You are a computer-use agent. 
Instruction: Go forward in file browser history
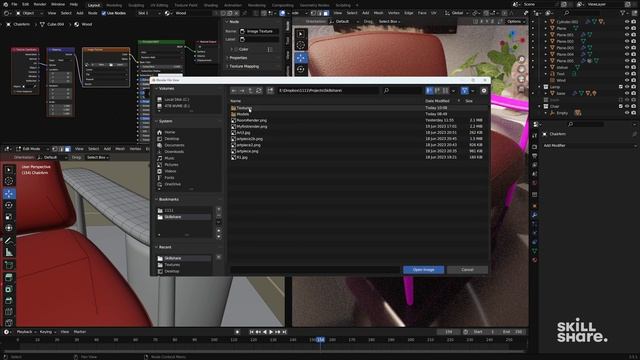[x=242, y=91]
